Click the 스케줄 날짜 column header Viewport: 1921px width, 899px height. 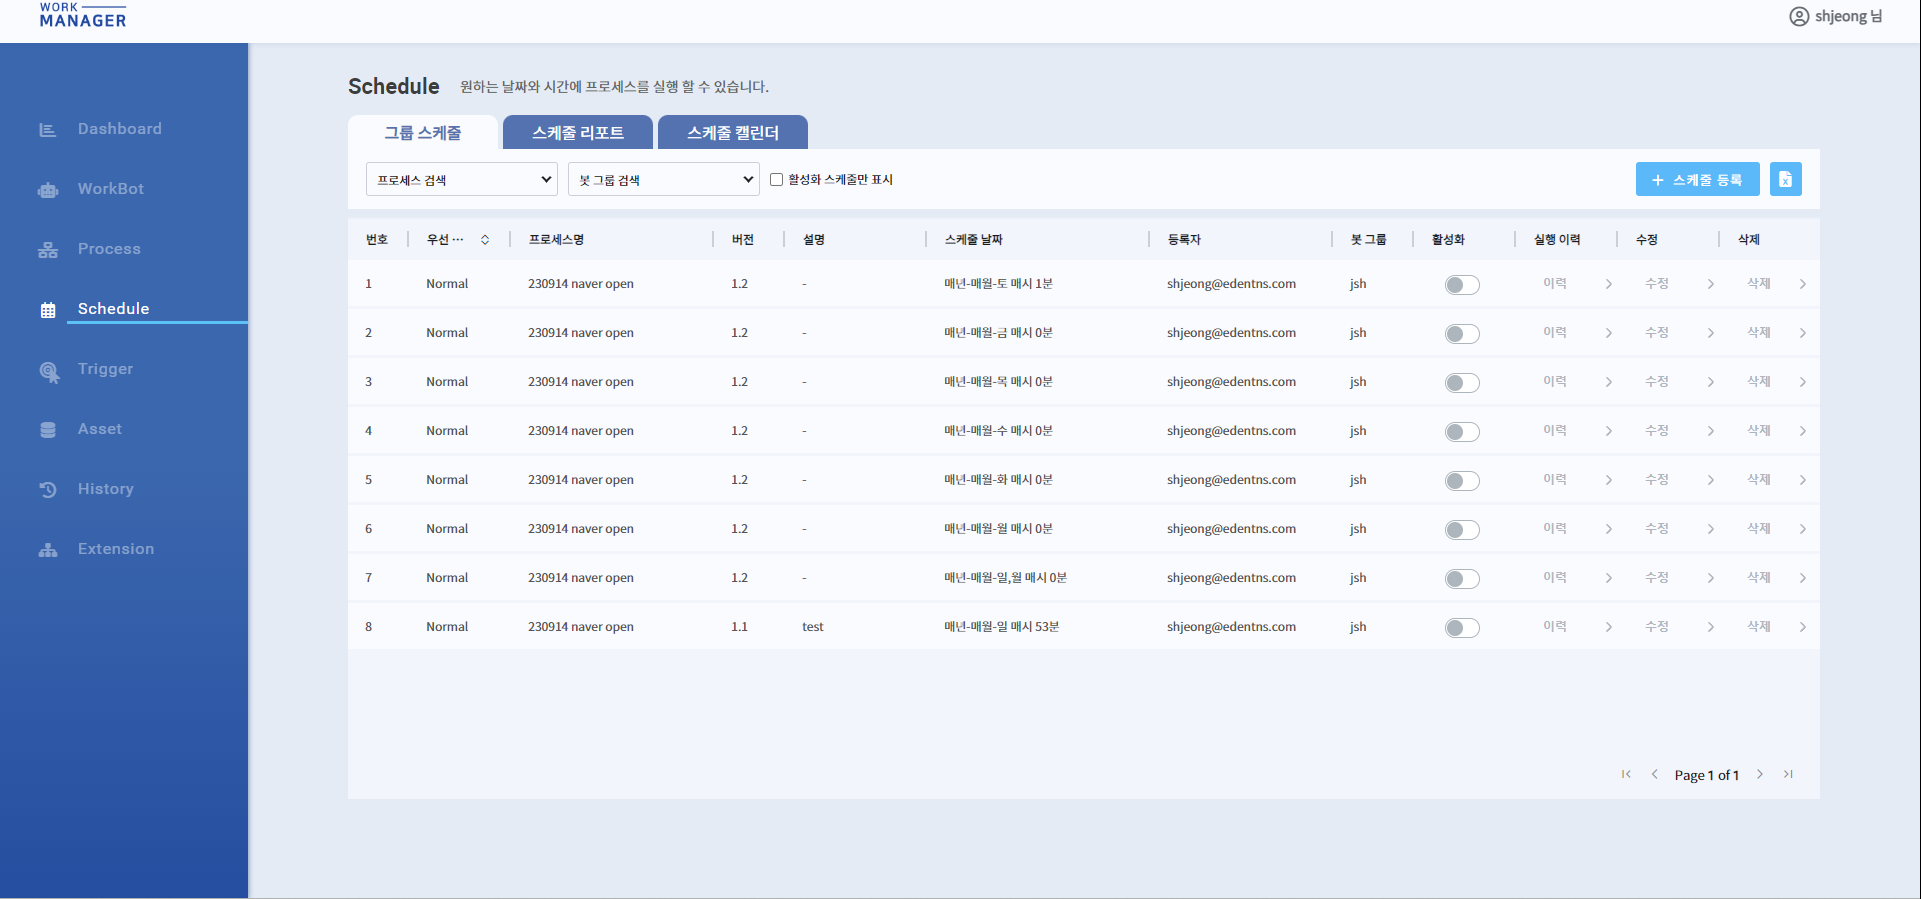pyautogui.click(x=974, y=240)
